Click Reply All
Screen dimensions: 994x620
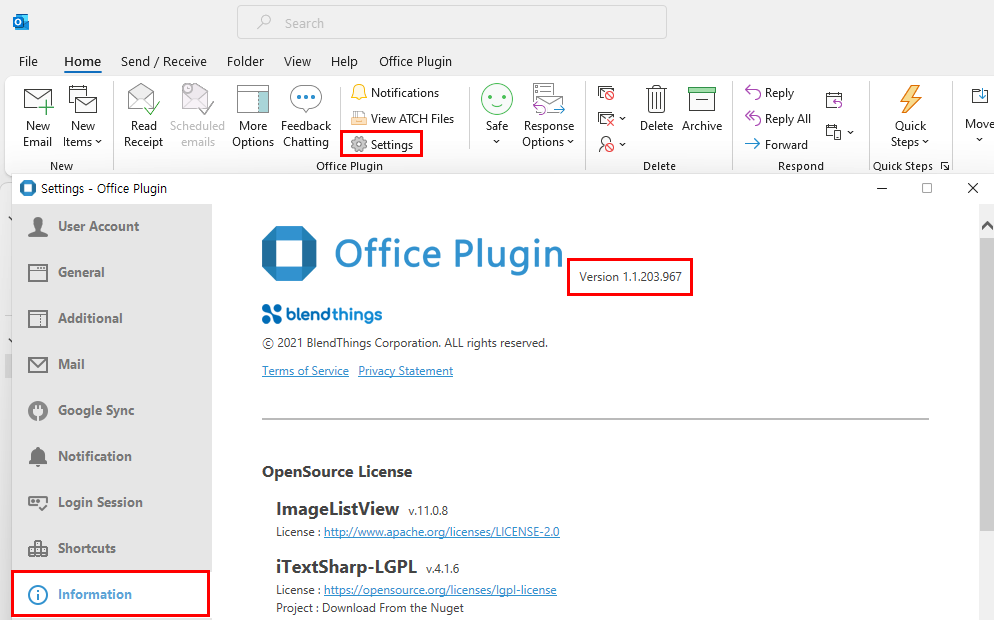(778, 119)
